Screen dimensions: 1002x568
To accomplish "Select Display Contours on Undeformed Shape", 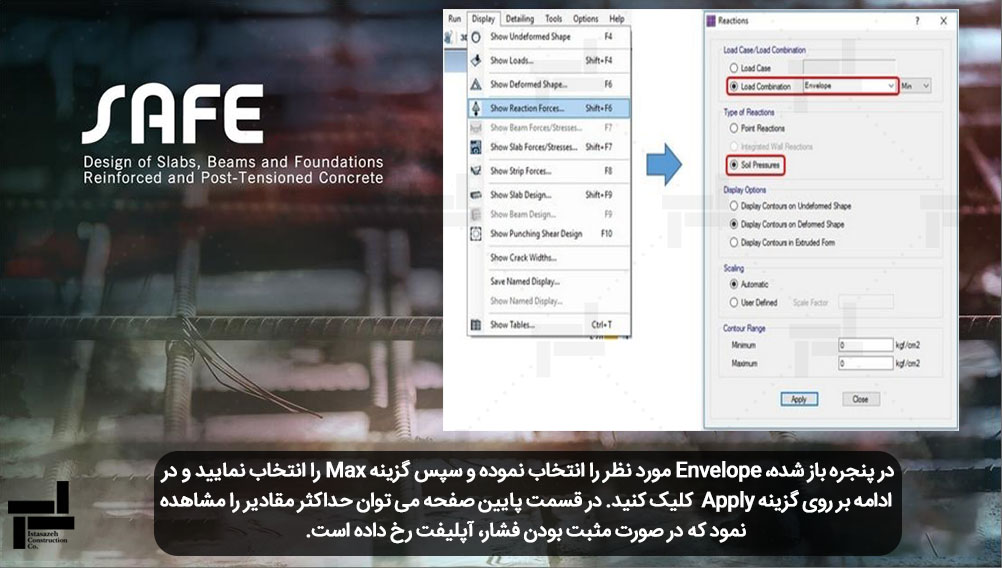I will coord(734,206).
